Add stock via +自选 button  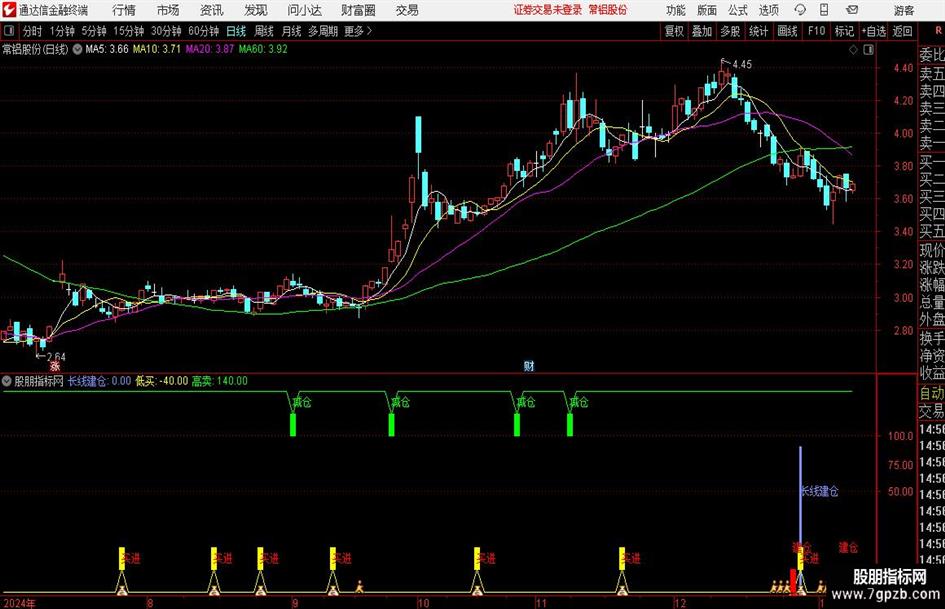873,31
